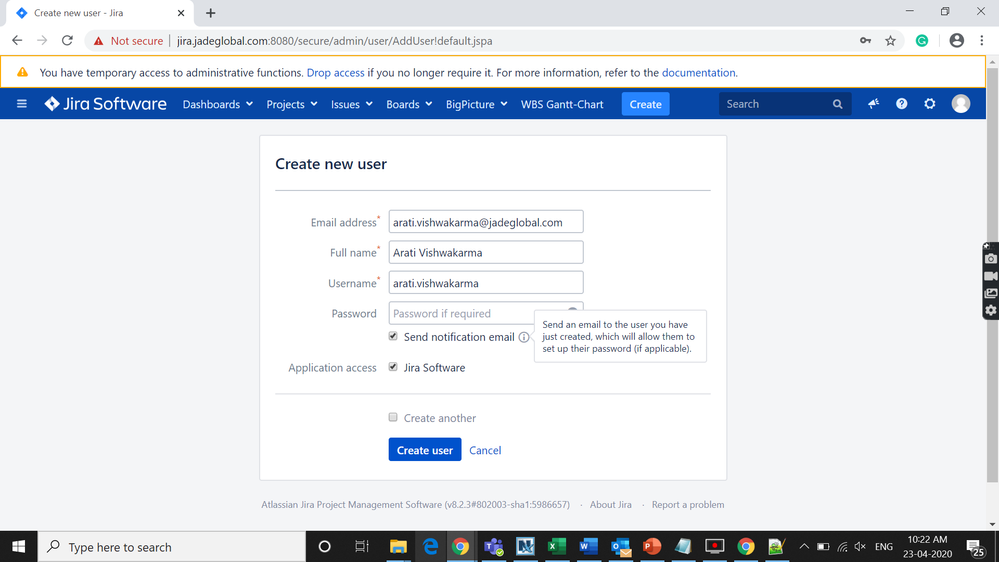Image resolution: width=999 pixels, height=562 pixels.
Task: Open Outlook from the taskbar
Action: (621, 547)
